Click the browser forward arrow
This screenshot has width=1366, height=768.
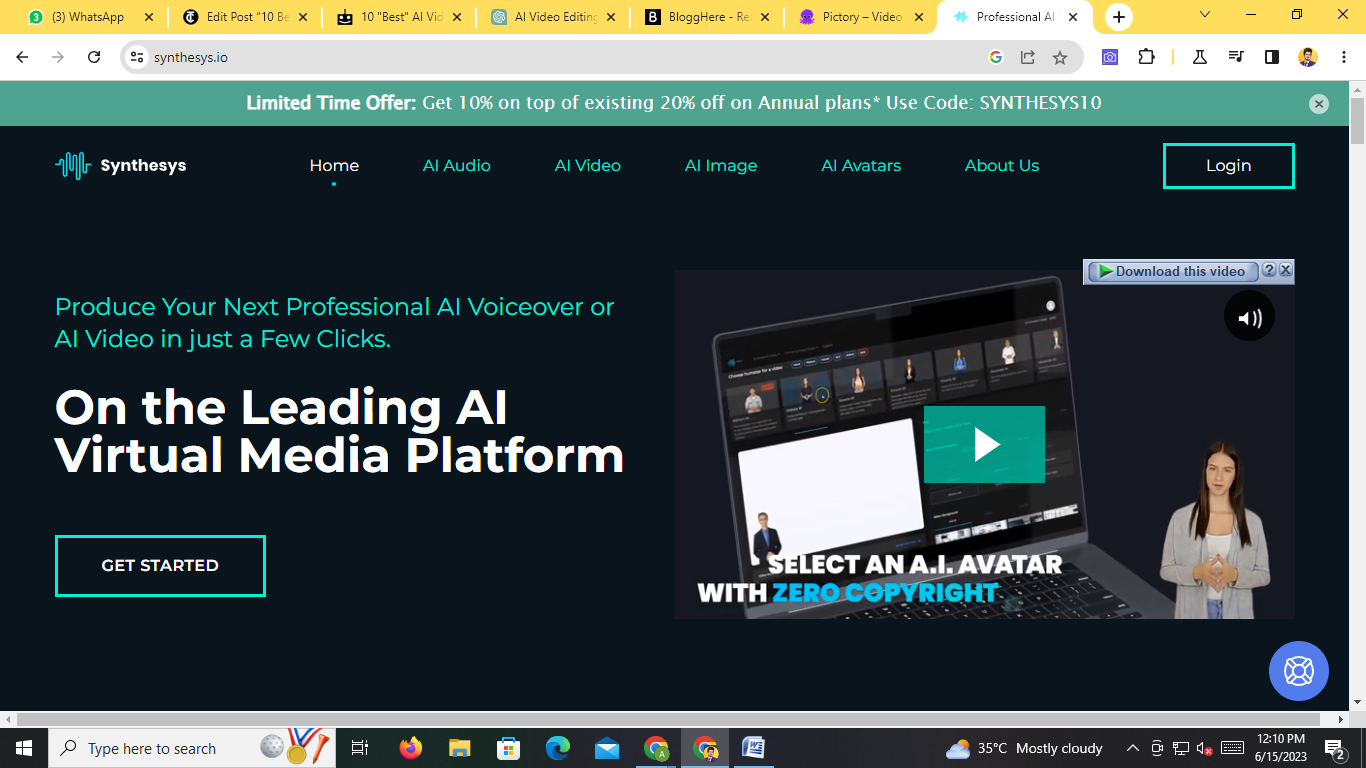click(x=58, y=57)
